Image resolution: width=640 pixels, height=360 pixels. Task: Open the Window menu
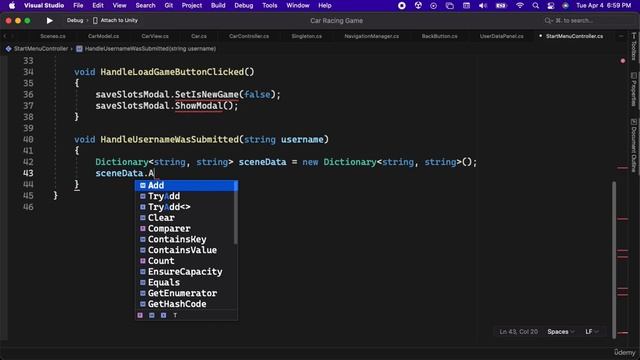tap(298, 6)
